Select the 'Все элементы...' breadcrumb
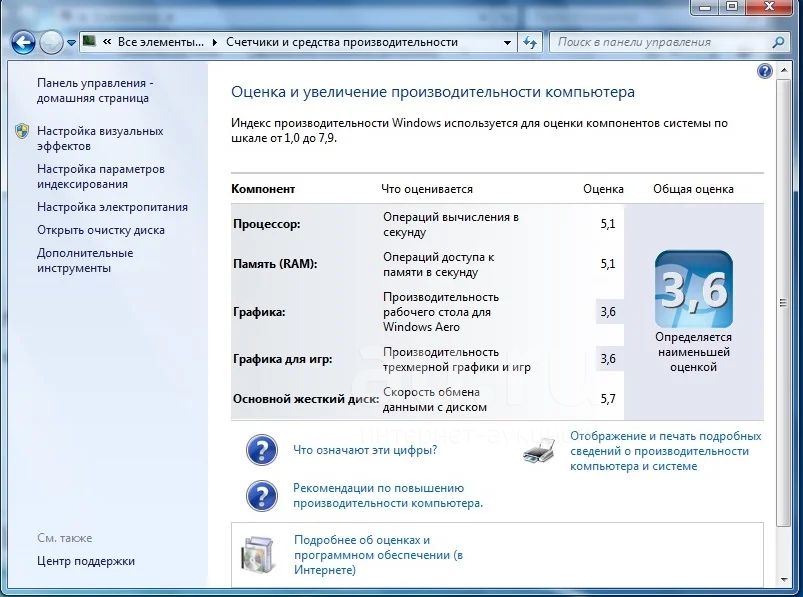 [161, 42]
